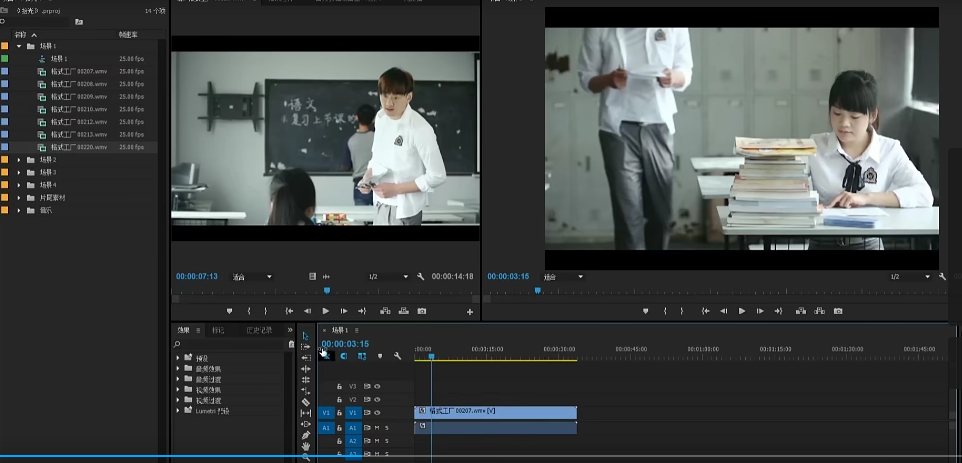Select the Pen tool
This screenshot has height=463, width=962.
306,435
